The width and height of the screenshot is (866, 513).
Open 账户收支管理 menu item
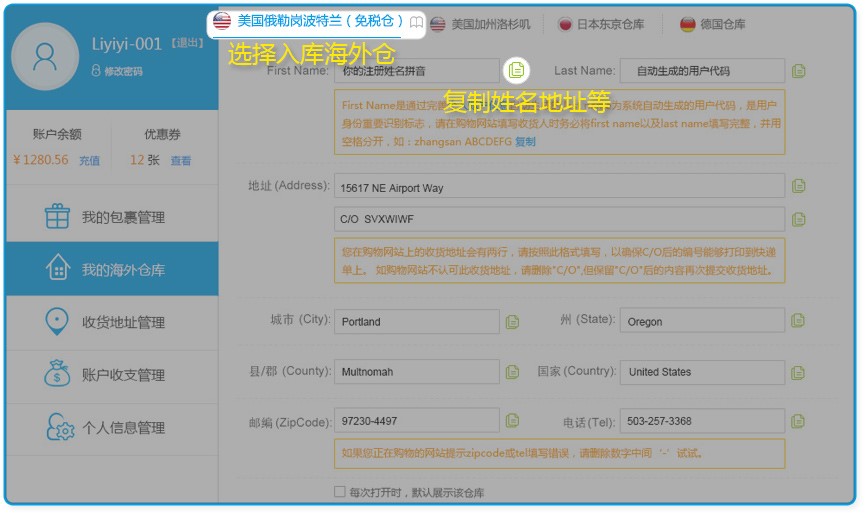click(112, 375)
